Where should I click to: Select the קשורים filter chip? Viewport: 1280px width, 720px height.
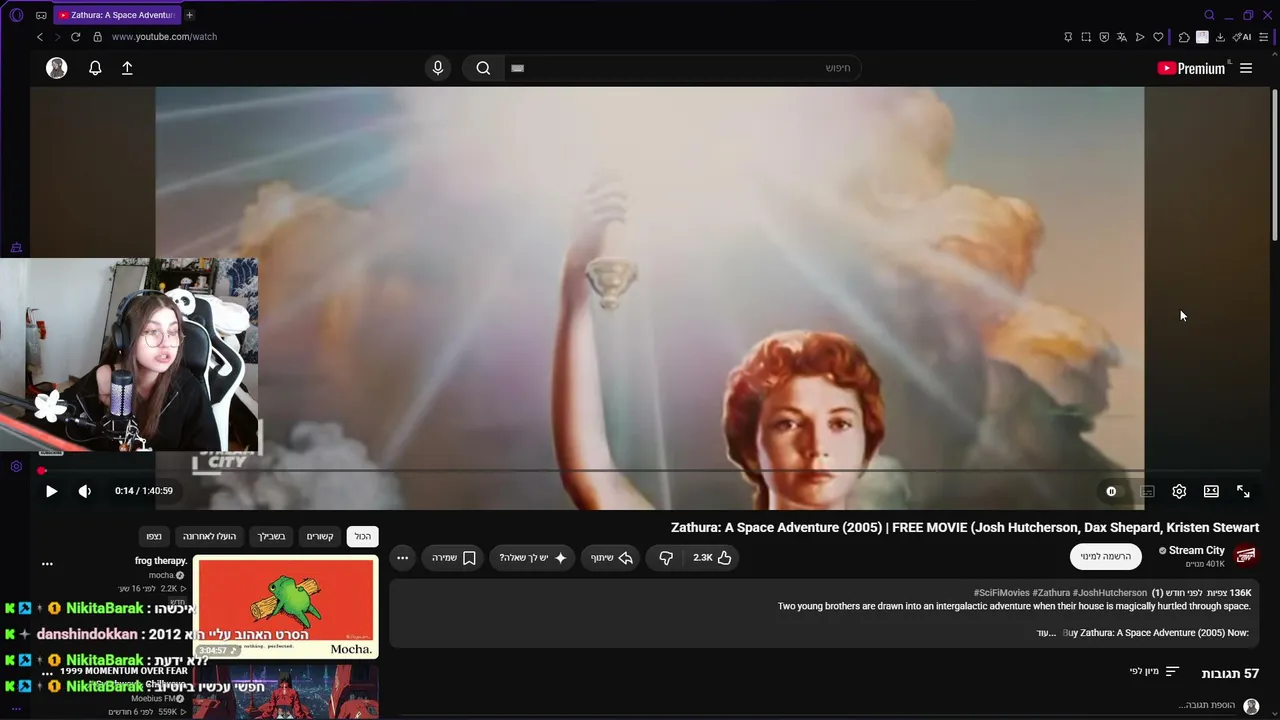pos(320,537)
